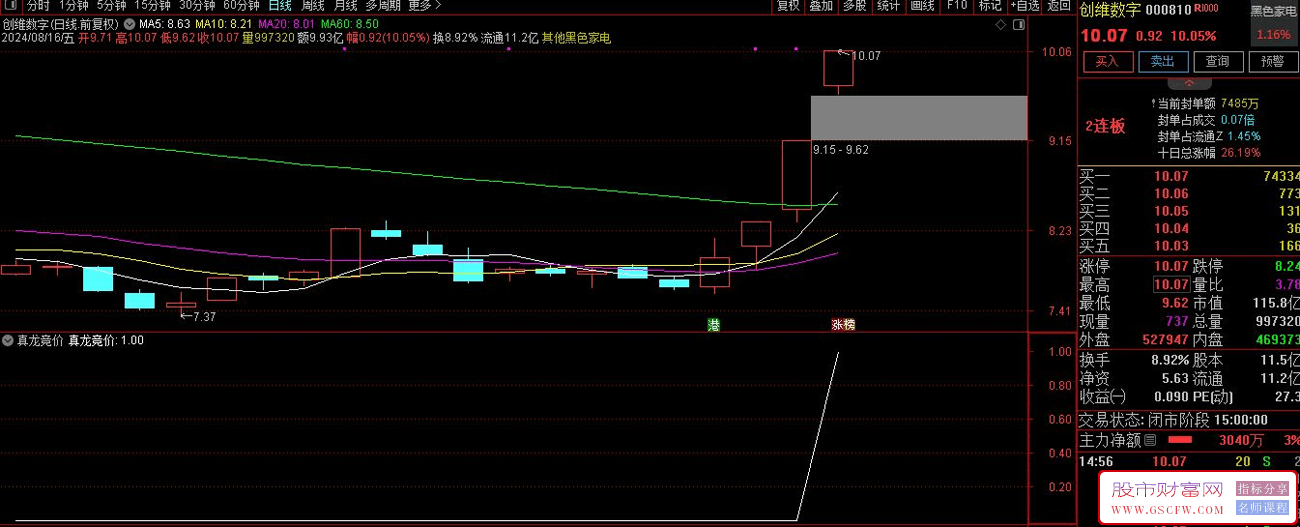The image size is (1300, 527).
Task: Click the 当前封单额 7485万 row
Action: coord(1204,103)
